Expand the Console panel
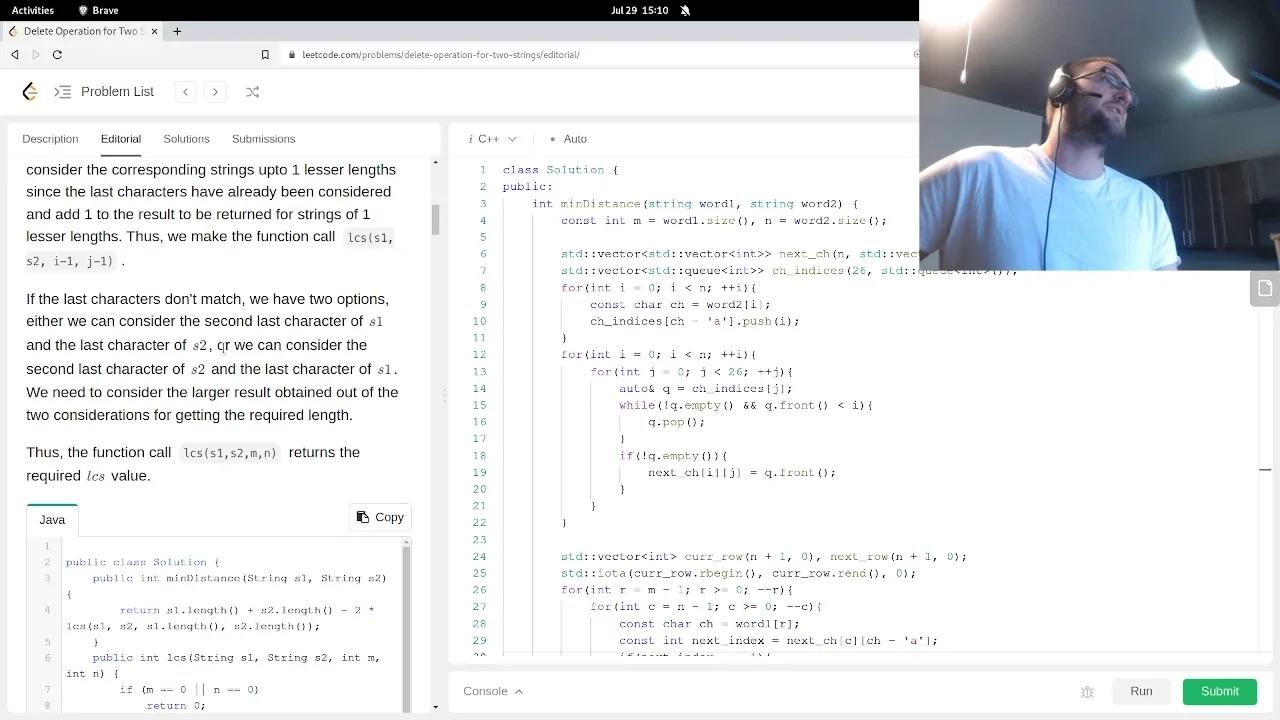Image resolution: width=1280 pixels, height=720 pixels. tap(493, 691)
